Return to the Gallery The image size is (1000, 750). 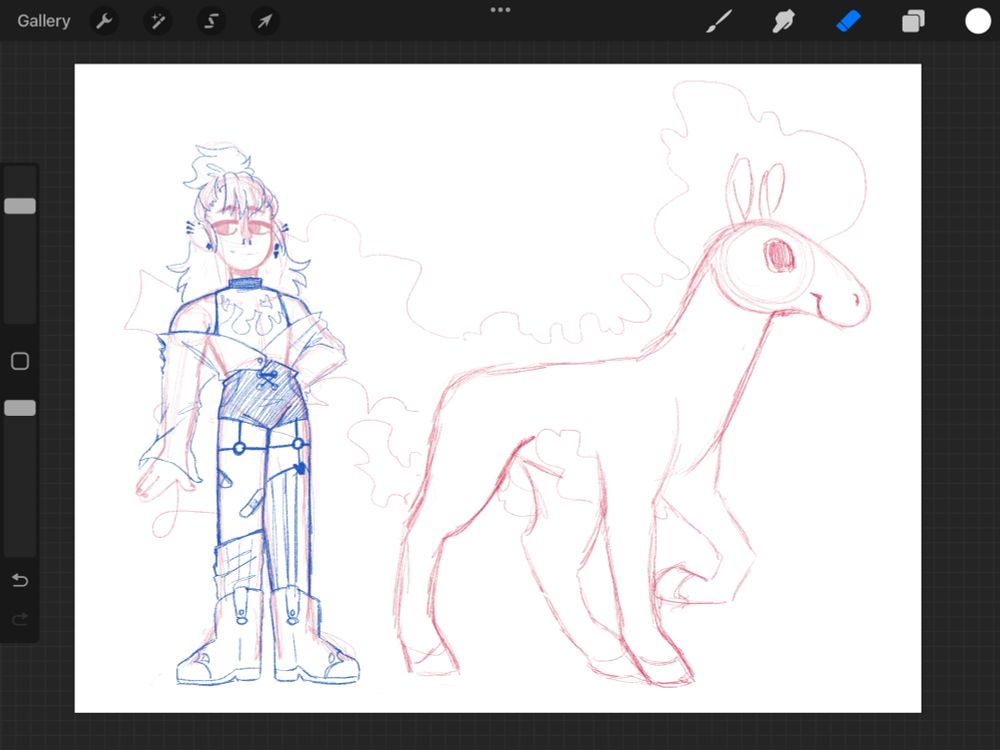[x=43, y=21]
